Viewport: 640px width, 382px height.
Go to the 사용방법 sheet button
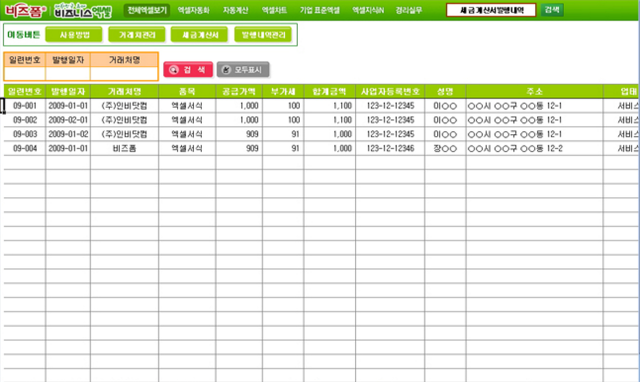(74, 35)
